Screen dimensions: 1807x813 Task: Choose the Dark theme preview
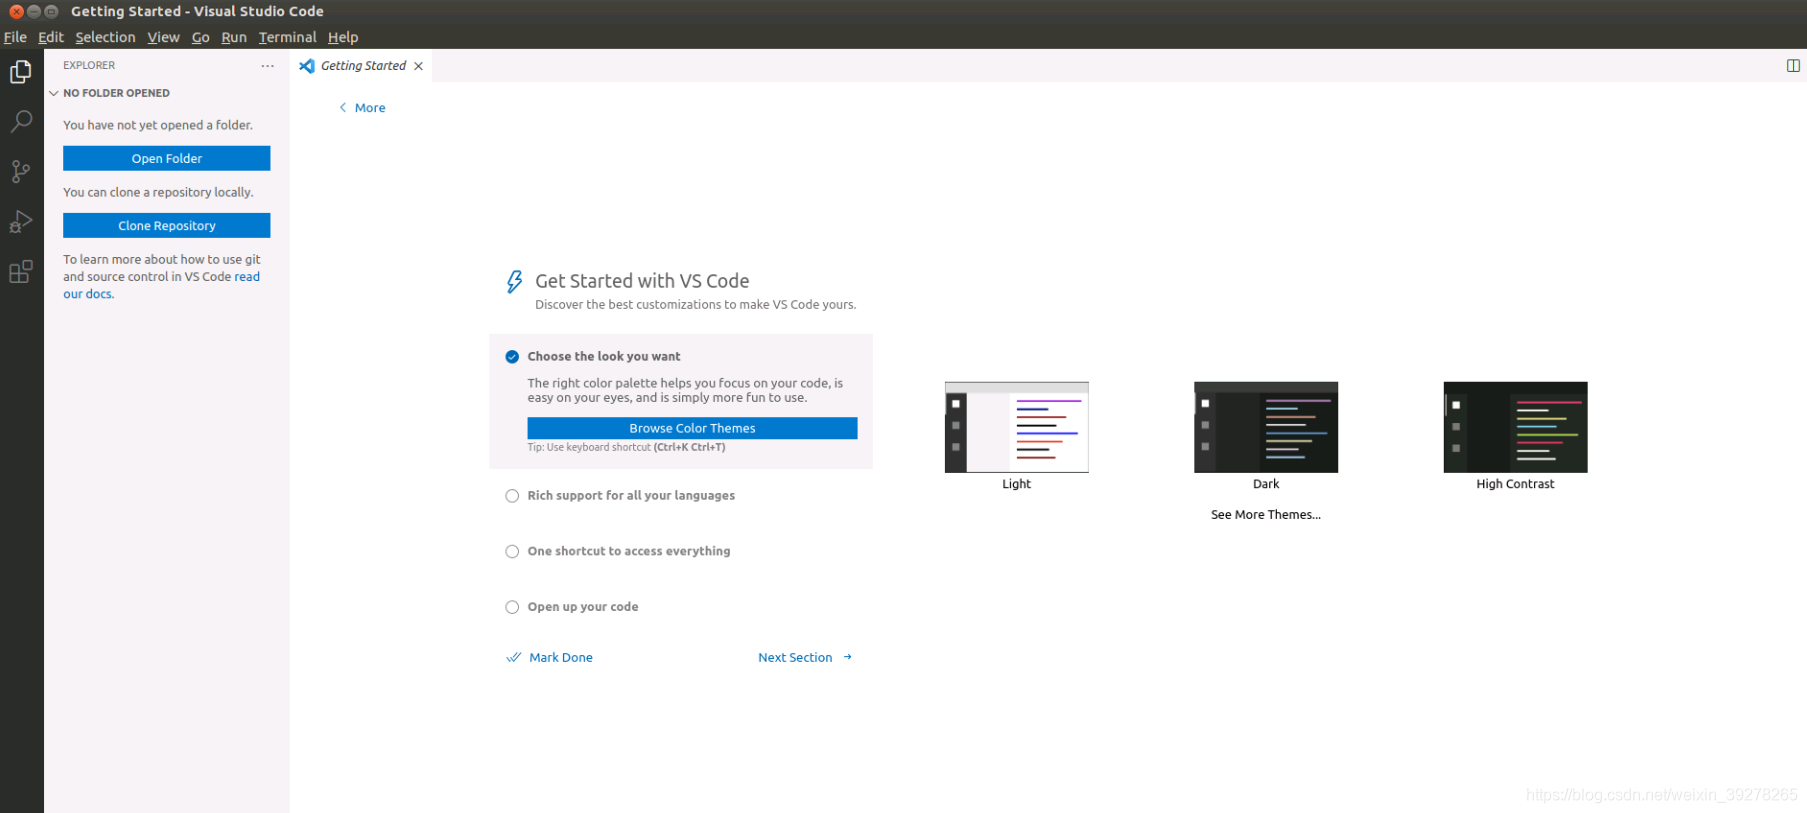1266,427
